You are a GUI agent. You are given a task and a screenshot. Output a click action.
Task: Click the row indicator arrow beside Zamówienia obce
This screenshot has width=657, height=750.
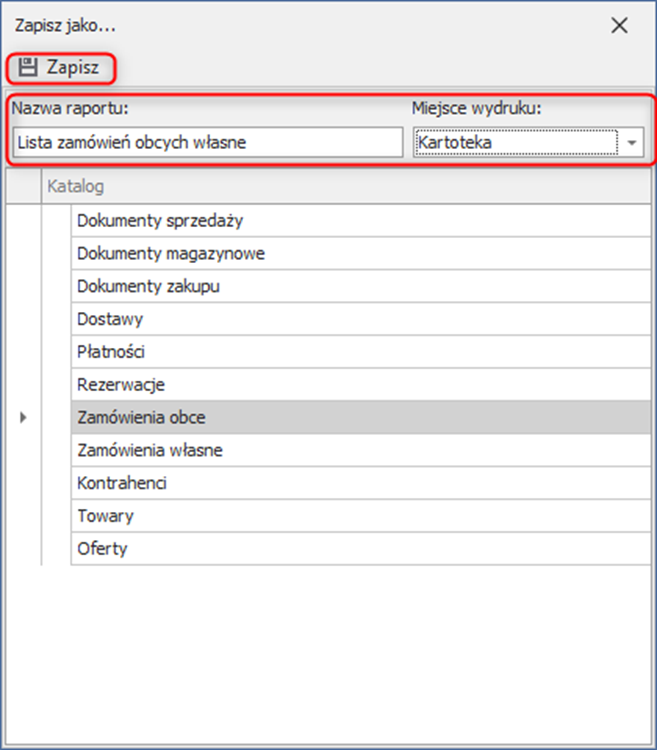[x=23, y=418]
